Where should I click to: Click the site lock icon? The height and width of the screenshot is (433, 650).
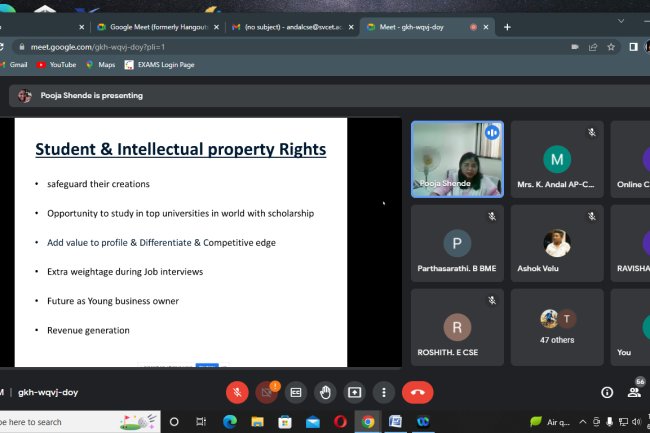[22, 47]
